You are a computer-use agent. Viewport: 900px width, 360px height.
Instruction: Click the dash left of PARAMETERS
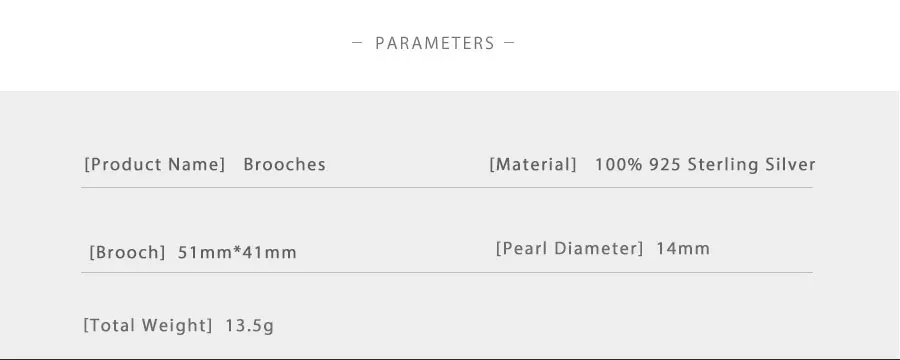tap(357, 42)
